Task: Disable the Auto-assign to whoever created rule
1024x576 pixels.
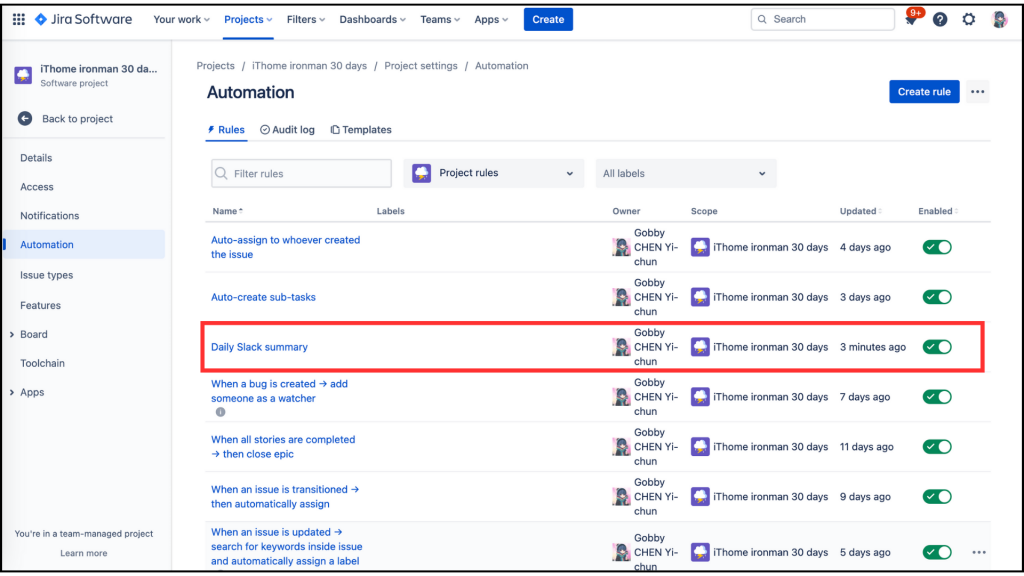Action: 936,248
